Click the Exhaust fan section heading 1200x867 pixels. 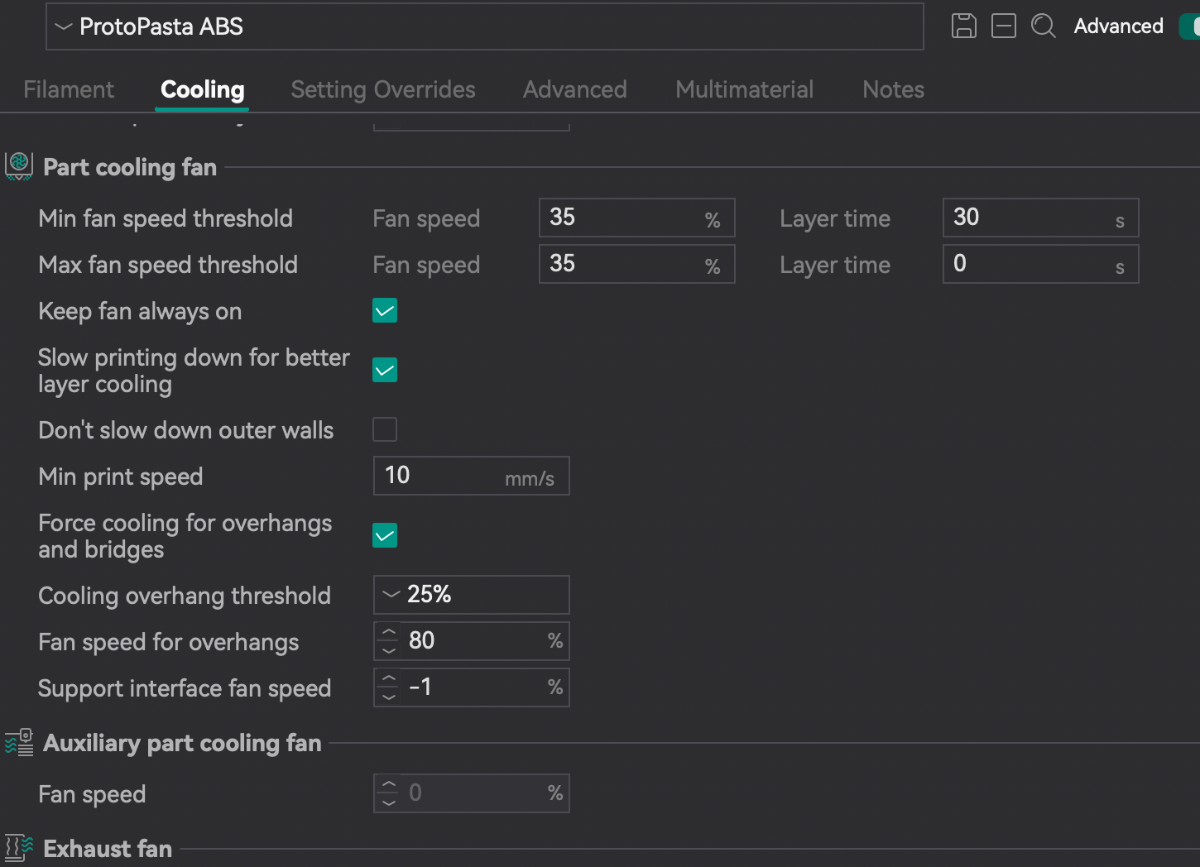(108, 849)
